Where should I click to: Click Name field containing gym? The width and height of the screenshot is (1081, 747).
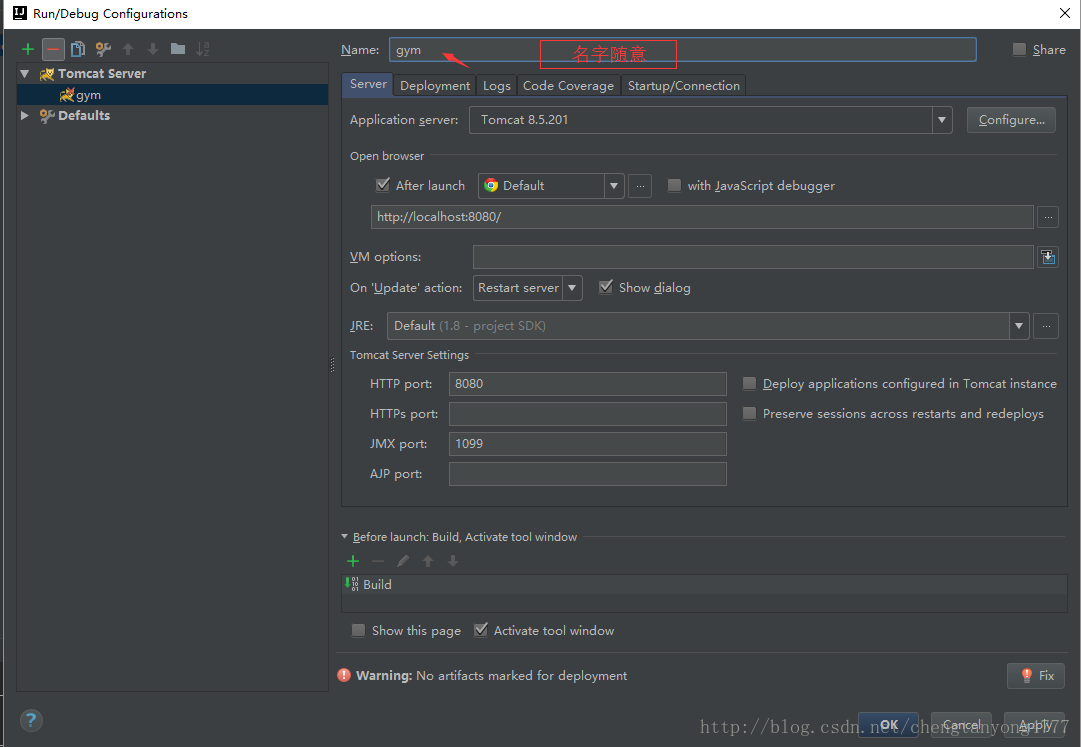pyautogui.click(x=683, y=50)
